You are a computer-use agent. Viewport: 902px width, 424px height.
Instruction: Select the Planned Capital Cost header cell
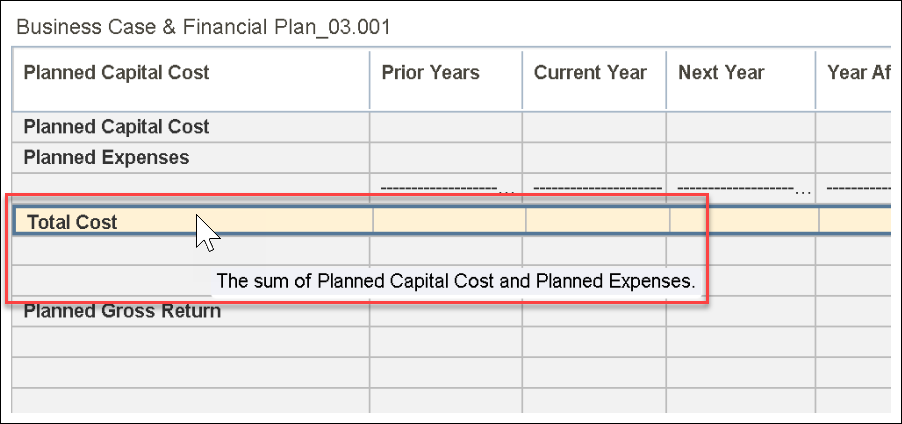[116, 73]
